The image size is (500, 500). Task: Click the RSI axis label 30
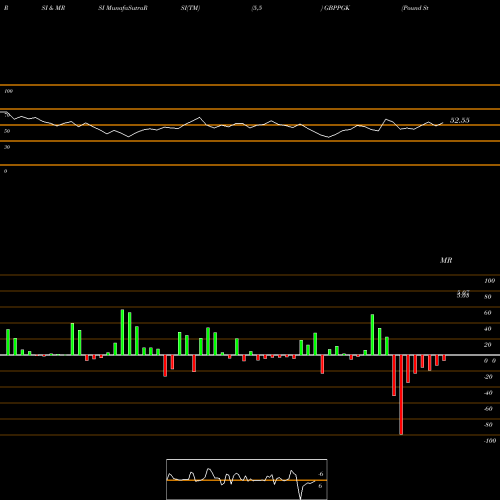(7, 147)
